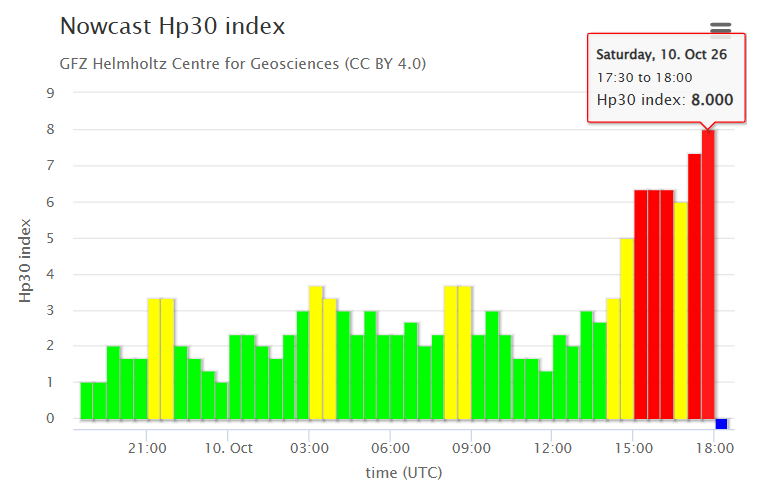The width and height of the screenshot is (772, 502).
Task: Click the first green bar at the chart's left edge
Action: (87, 401)
